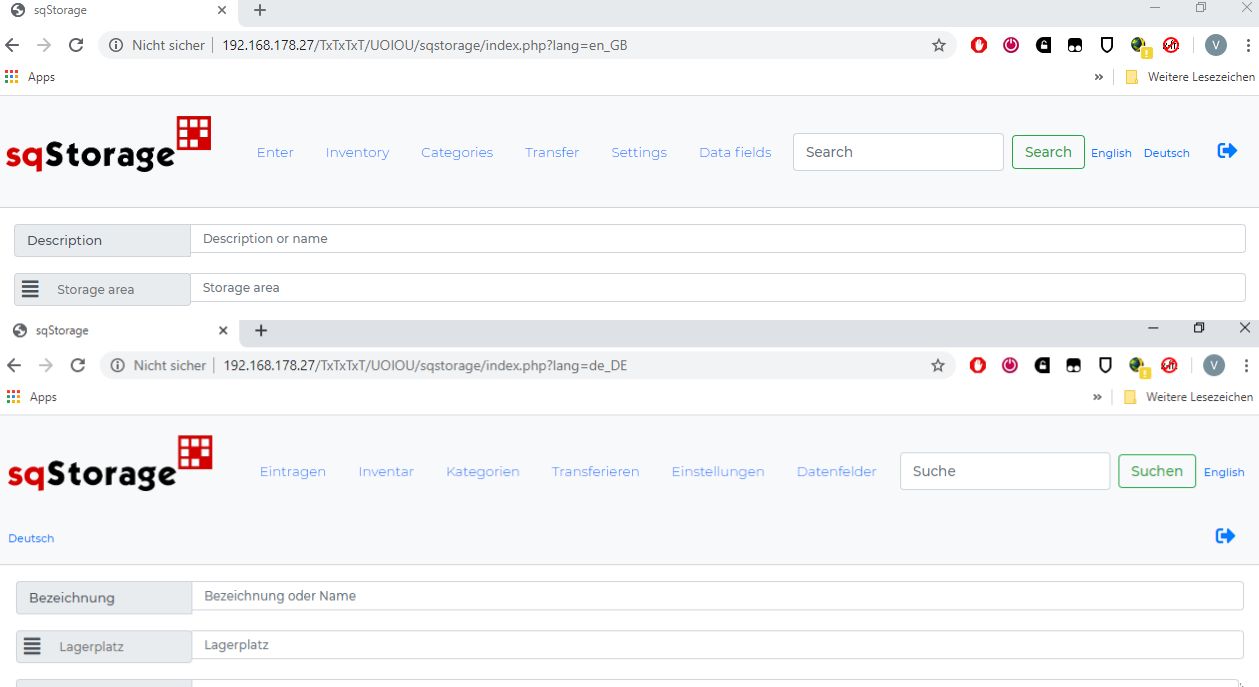Reload the de_DE page
The height and width of the screenshot is (687, 1259).
coord(77,366)
